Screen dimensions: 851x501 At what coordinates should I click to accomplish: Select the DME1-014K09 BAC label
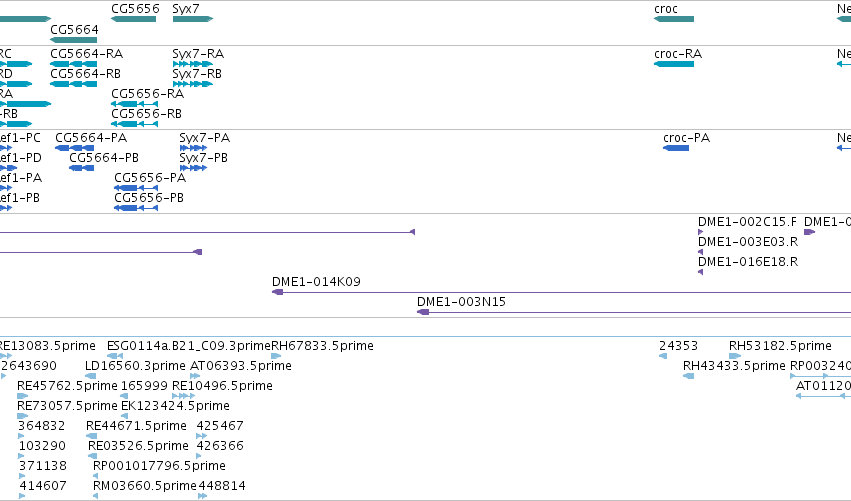(316, 282)
